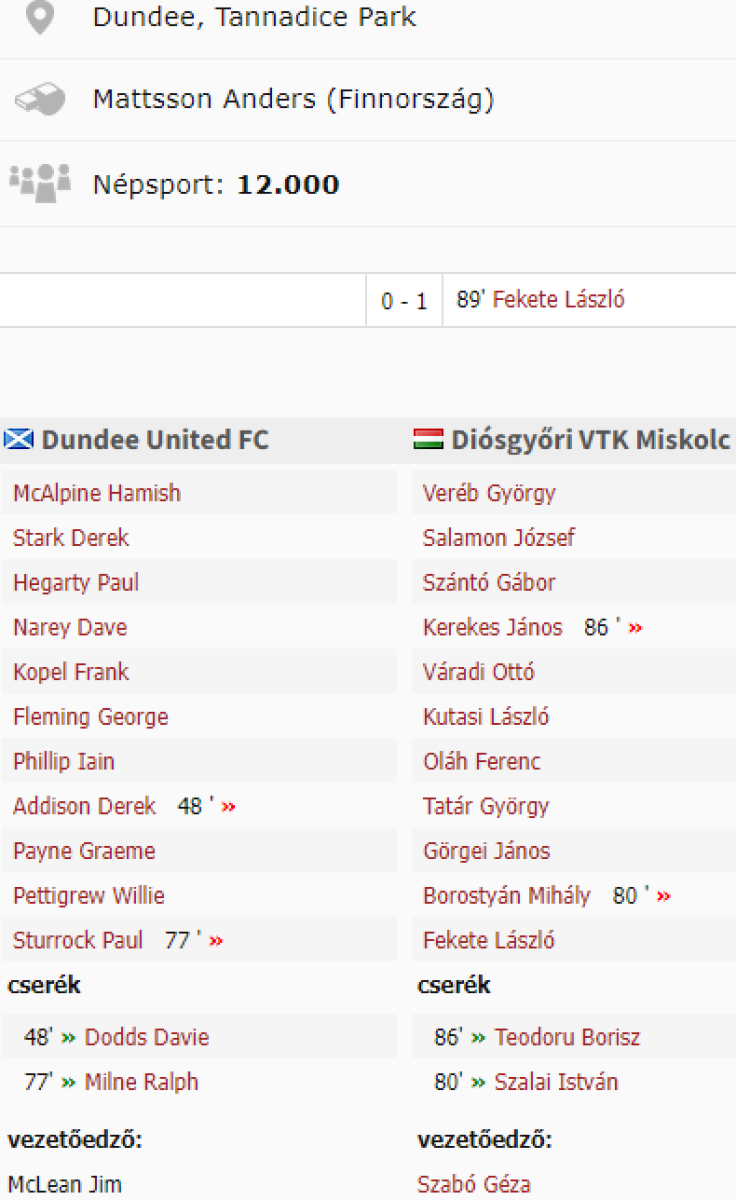Click Dundee United FC team heading
The image size is (736, 1200).
pos(155,440)
